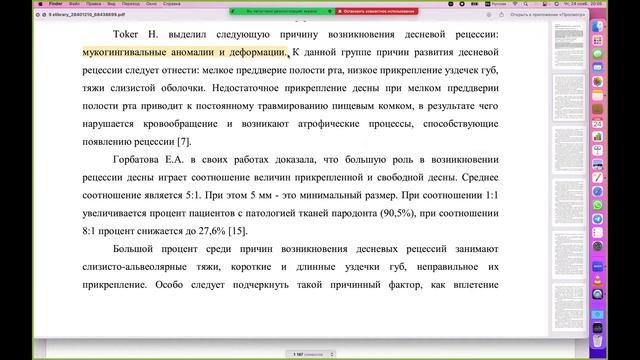Open Reminders from the dock
The width and height of the screenshot is (640, 360).
tap(597, 233)
